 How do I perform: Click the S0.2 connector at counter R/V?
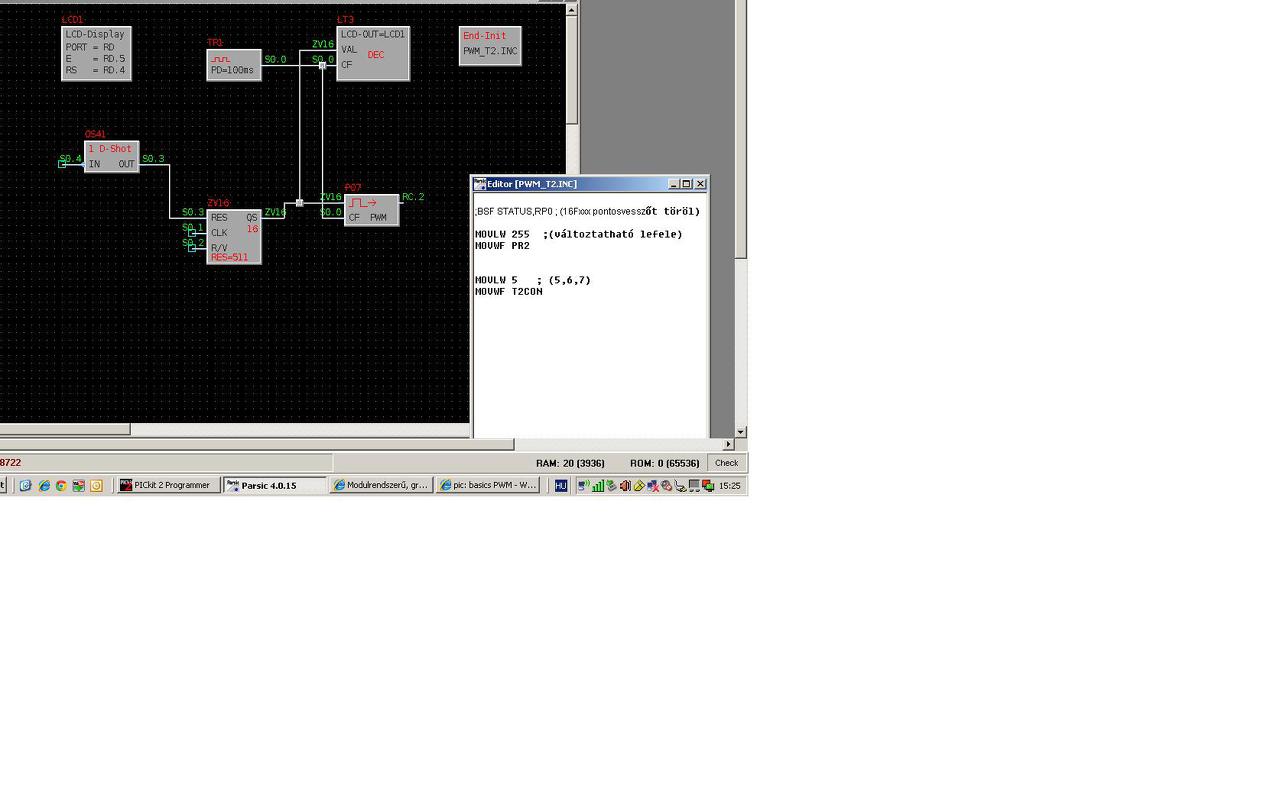pyautogui.click(x=192, y=248)
